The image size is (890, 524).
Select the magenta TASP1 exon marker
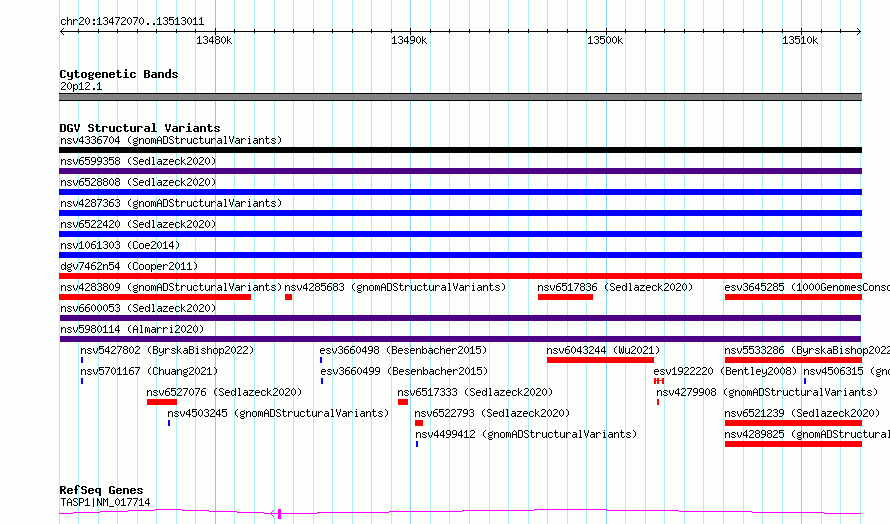279,514
